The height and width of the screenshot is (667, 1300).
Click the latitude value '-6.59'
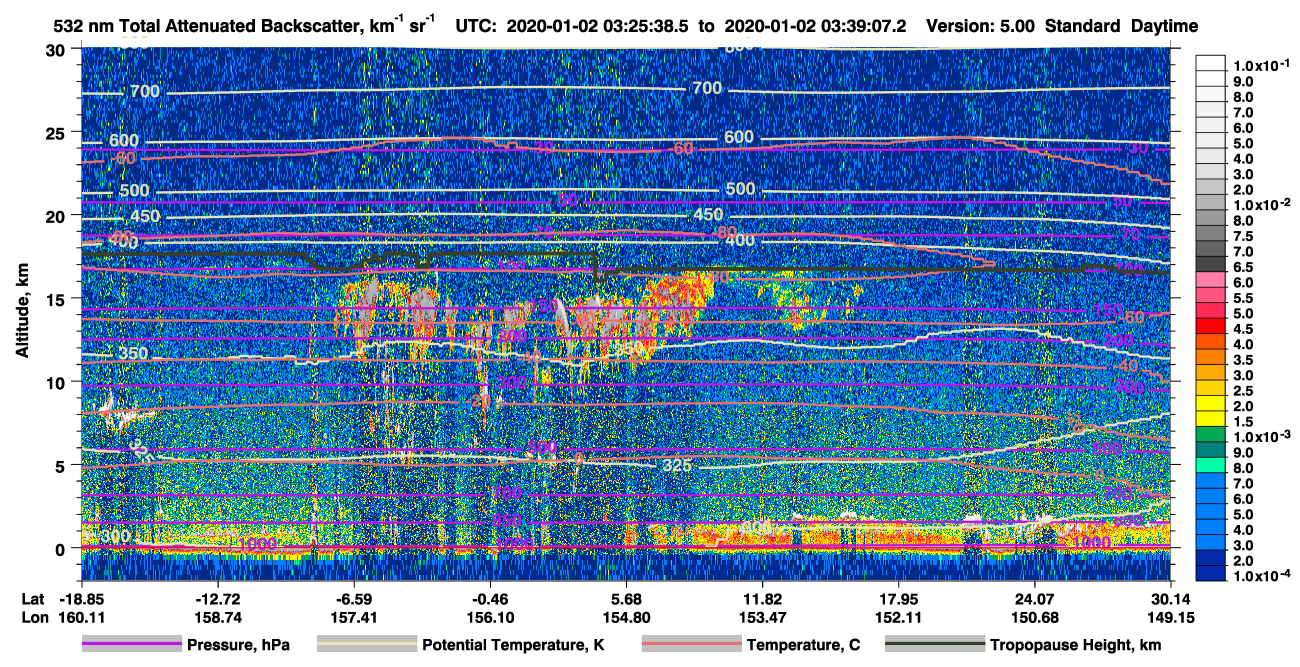point(354,599)
